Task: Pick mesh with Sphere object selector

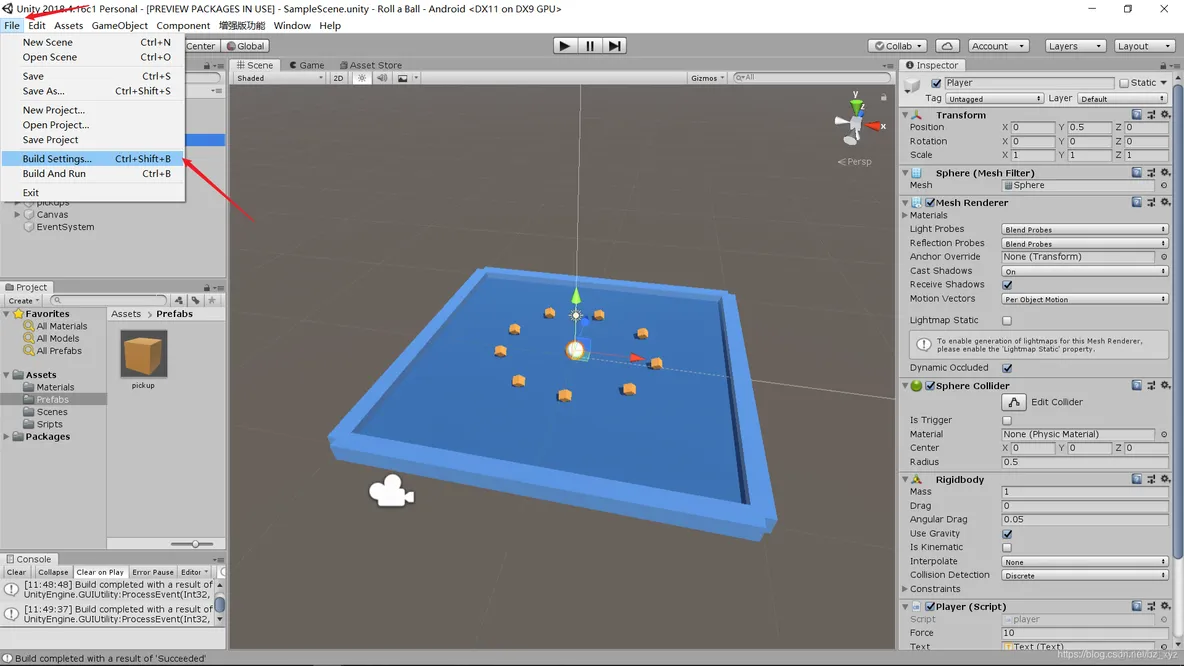Action: point(1164,186)
